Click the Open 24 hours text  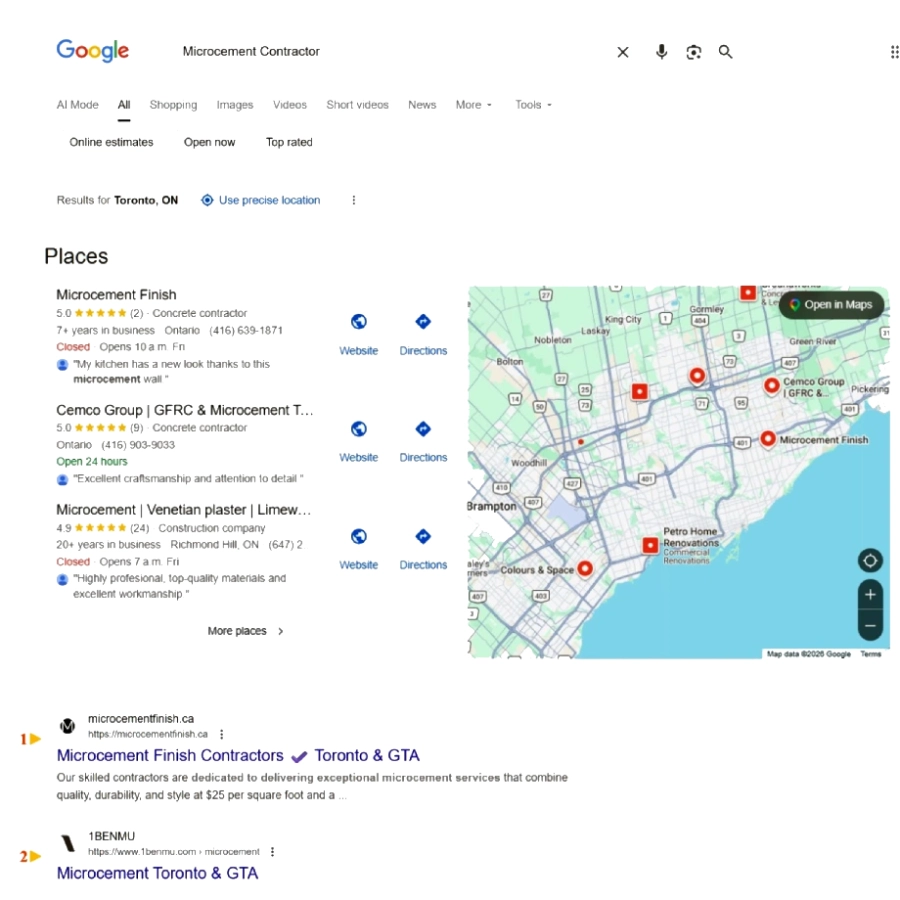coord(92,461)
